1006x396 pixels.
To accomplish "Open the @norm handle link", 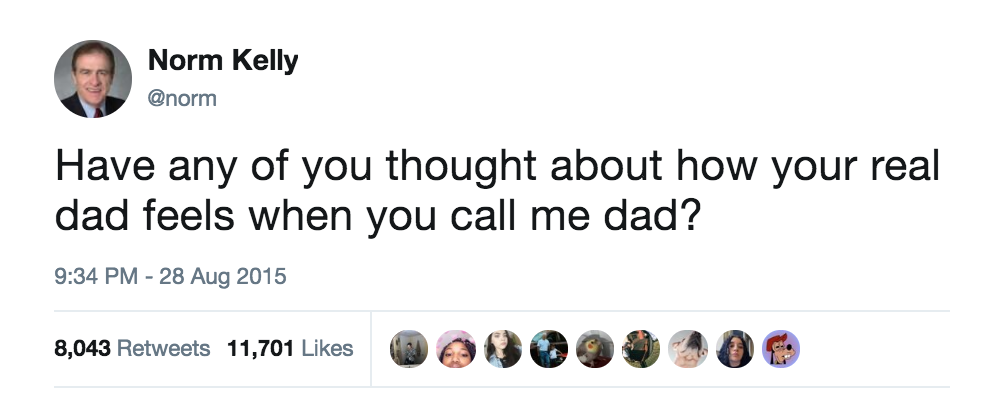I will tap(182, 99).
